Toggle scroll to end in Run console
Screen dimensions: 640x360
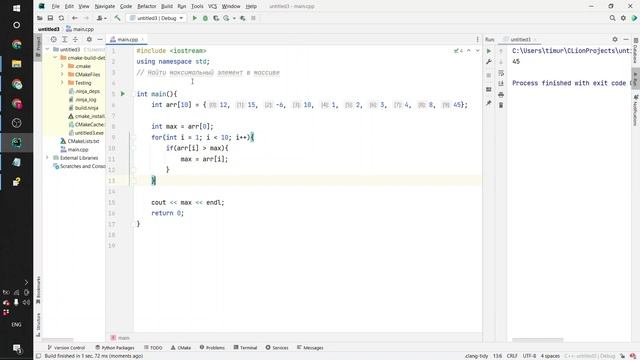pos(501,83)
